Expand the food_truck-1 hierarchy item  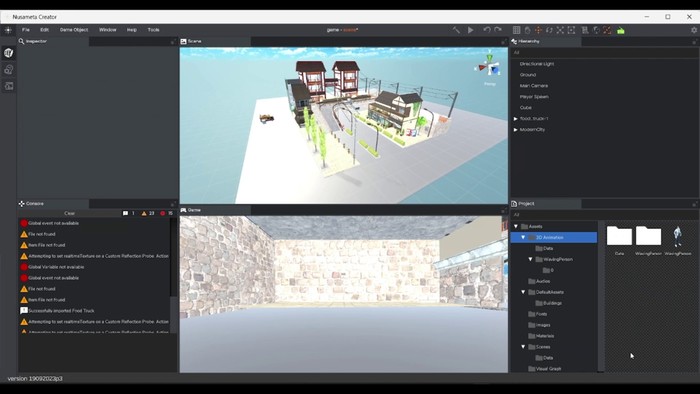click(515, 119)
